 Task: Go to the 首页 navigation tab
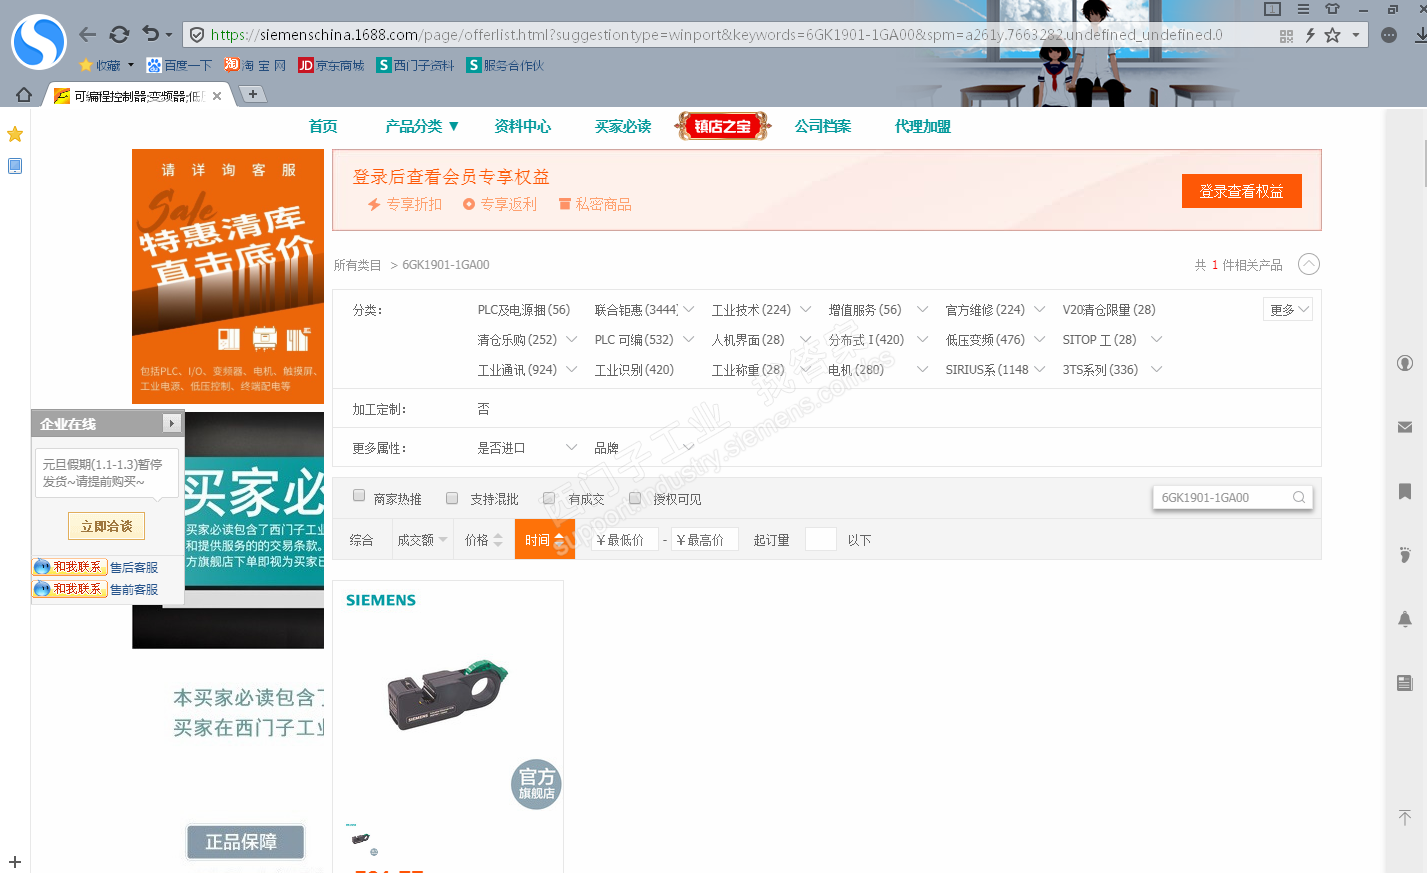pyautogui.click(x=323, y=126)
